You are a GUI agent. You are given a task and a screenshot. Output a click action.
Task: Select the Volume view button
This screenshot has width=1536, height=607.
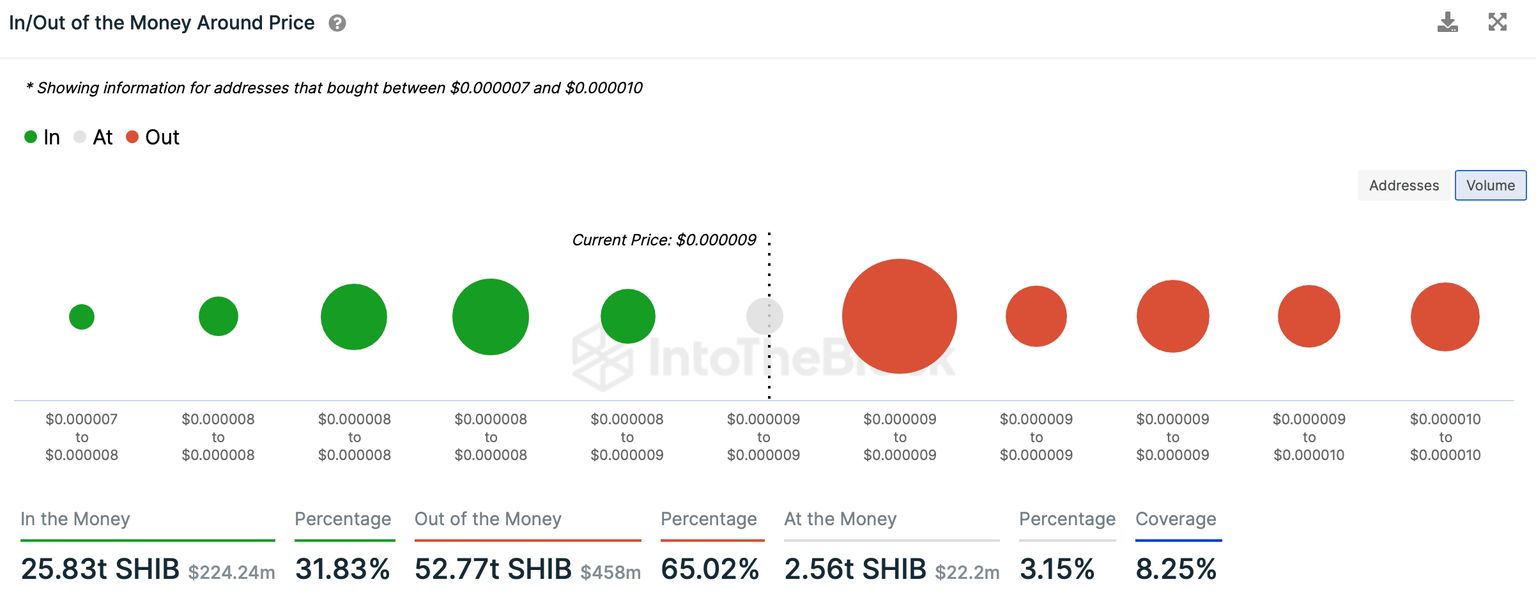point(1490,185)
